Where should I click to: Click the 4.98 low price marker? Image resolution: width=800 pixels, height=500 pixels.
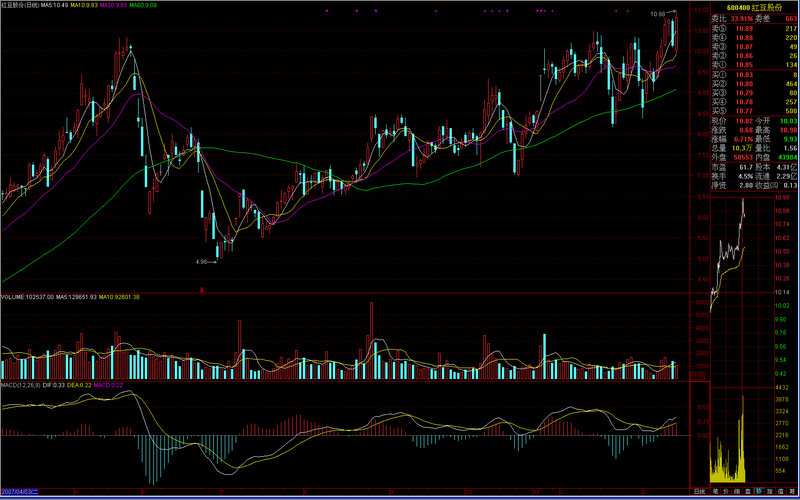tap(203, 262)
